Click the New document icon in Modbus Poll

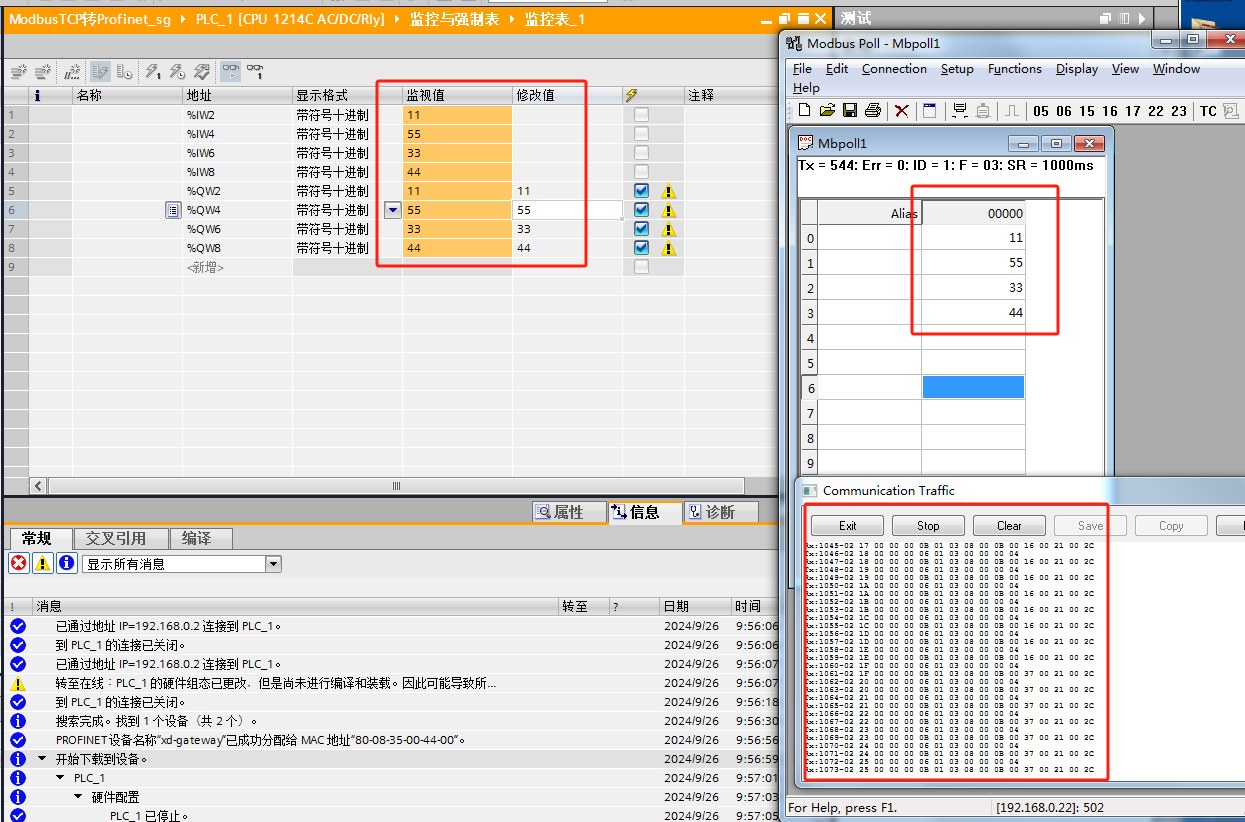[804, 110]
